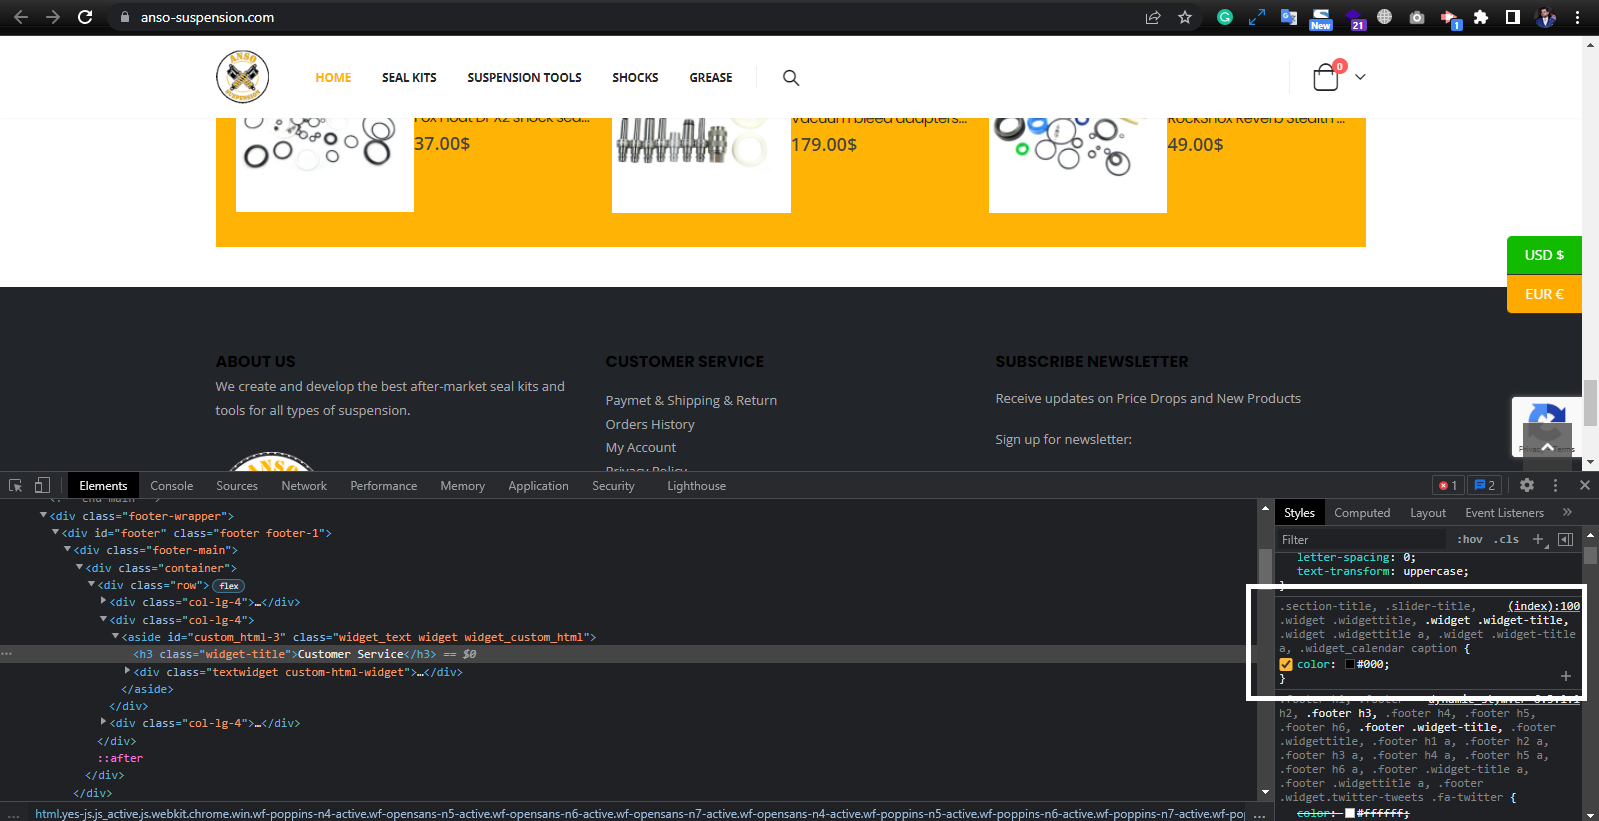Switch currency to USD $

point(1544,255)
